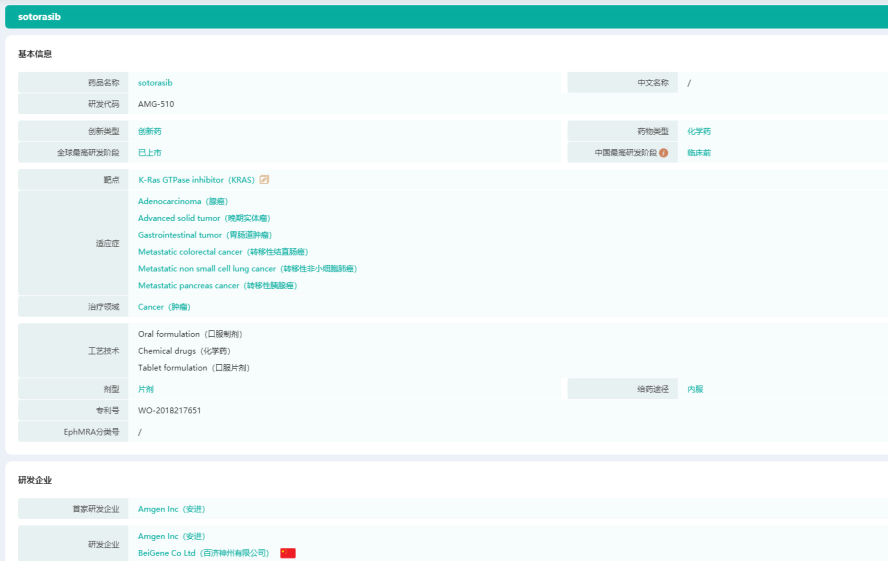The image size is (888, 561).
Task: Click the 中文名称 field label
Action: [x=653, y=83]
